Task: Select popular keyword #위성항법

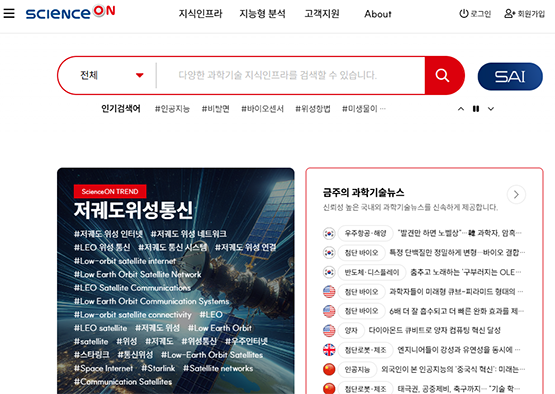Action: click(x=313, y=109)
